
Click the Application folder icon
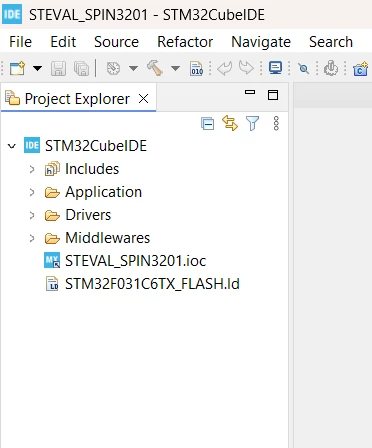52,192
